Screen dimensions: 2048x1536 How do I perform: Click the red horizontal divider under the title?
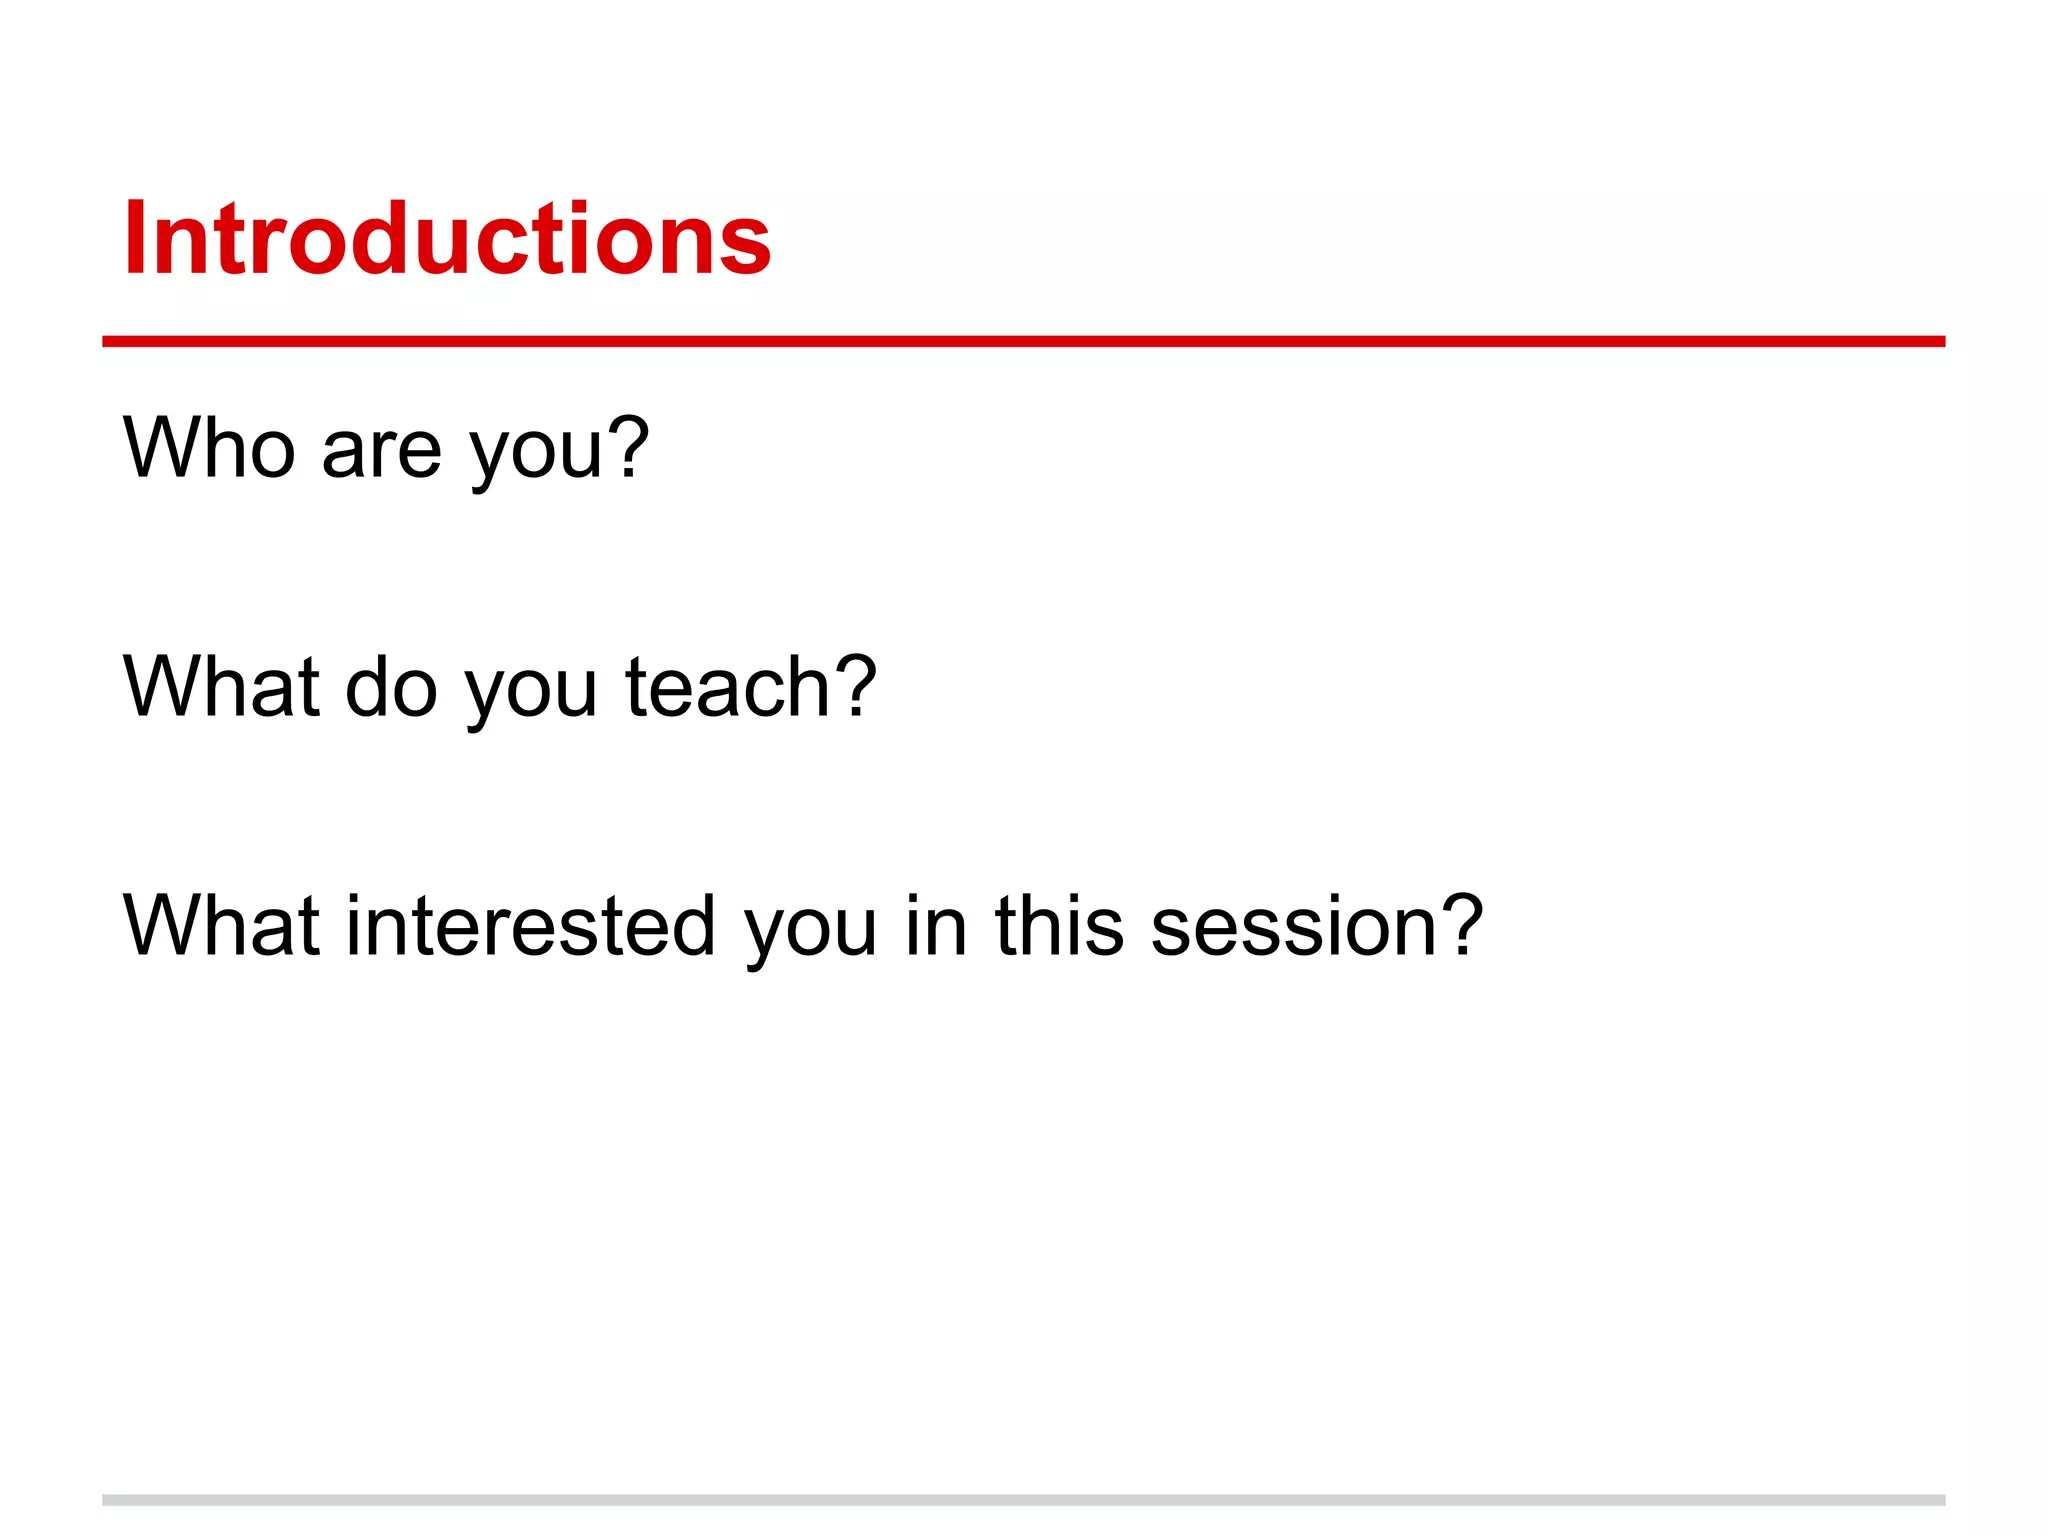(x=1023, y=342)
